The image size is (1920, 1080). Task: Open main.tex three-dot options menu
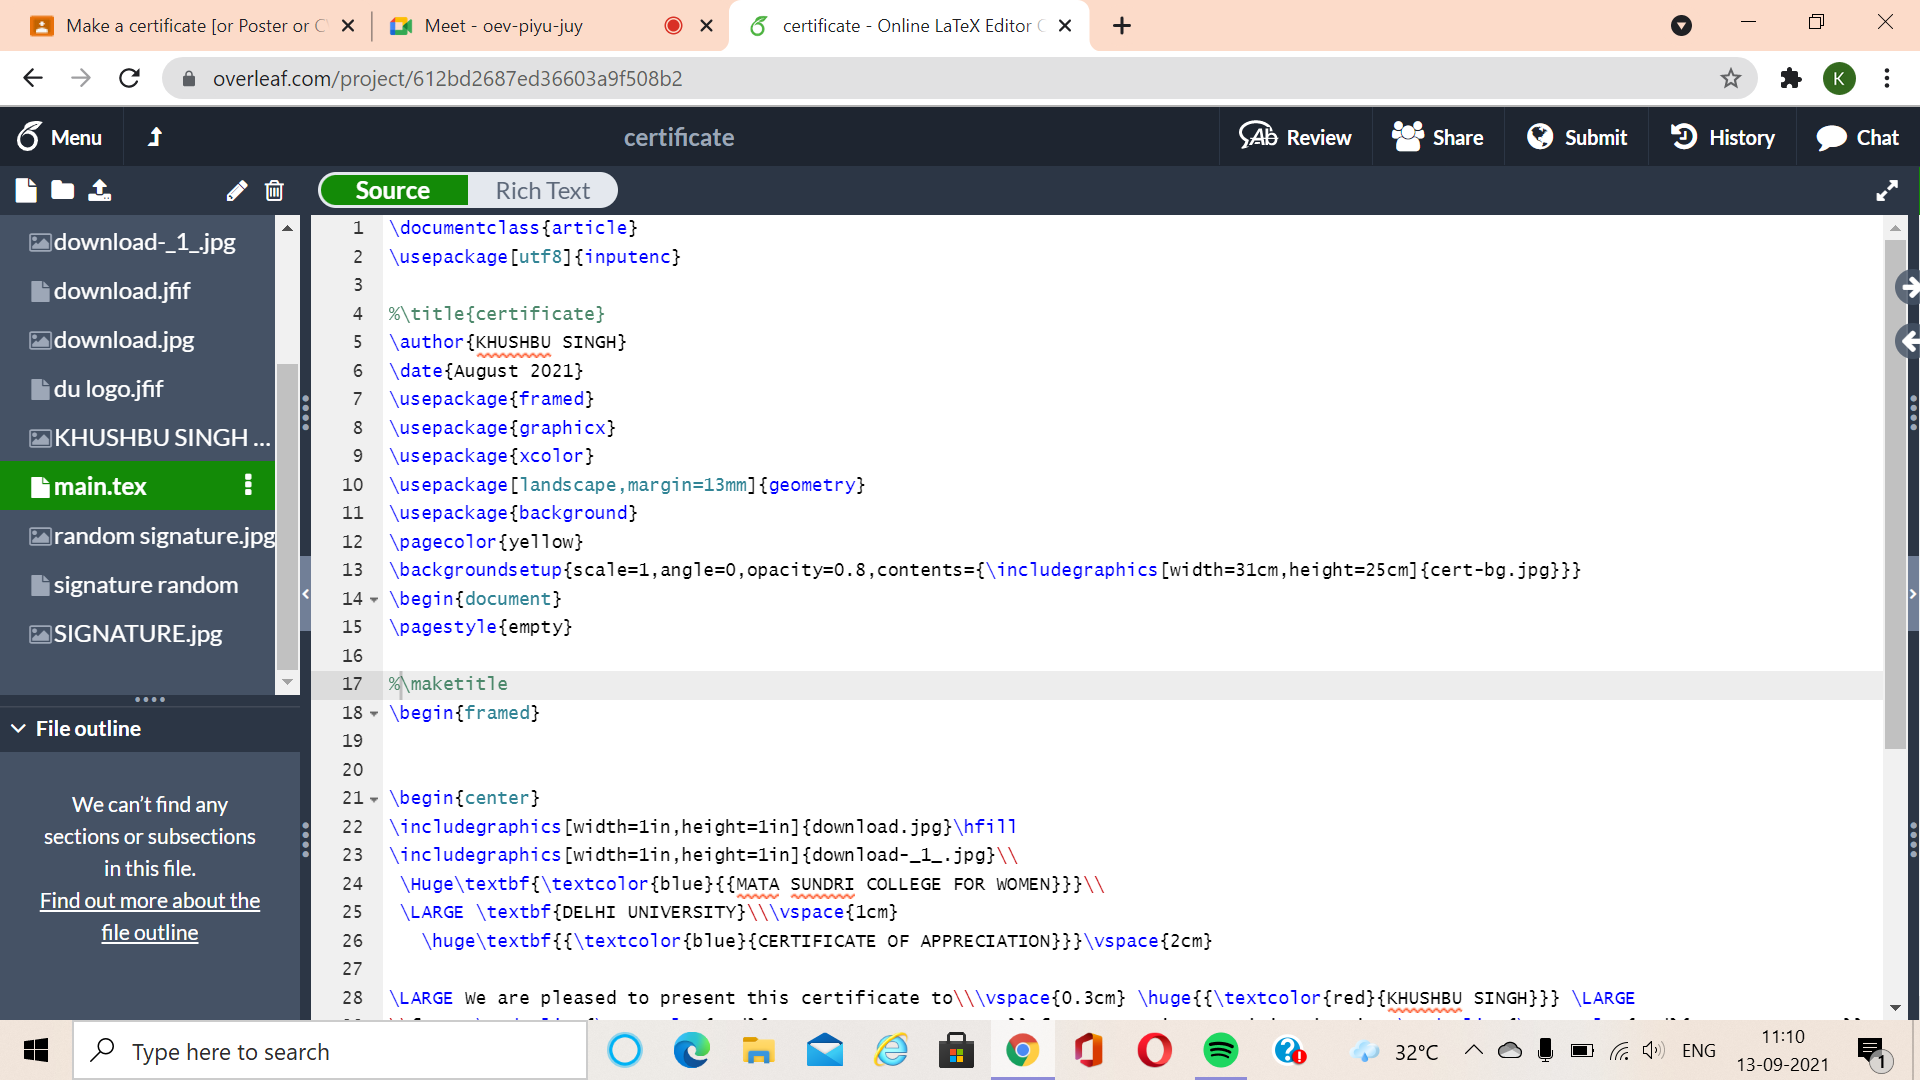point(248,486)
